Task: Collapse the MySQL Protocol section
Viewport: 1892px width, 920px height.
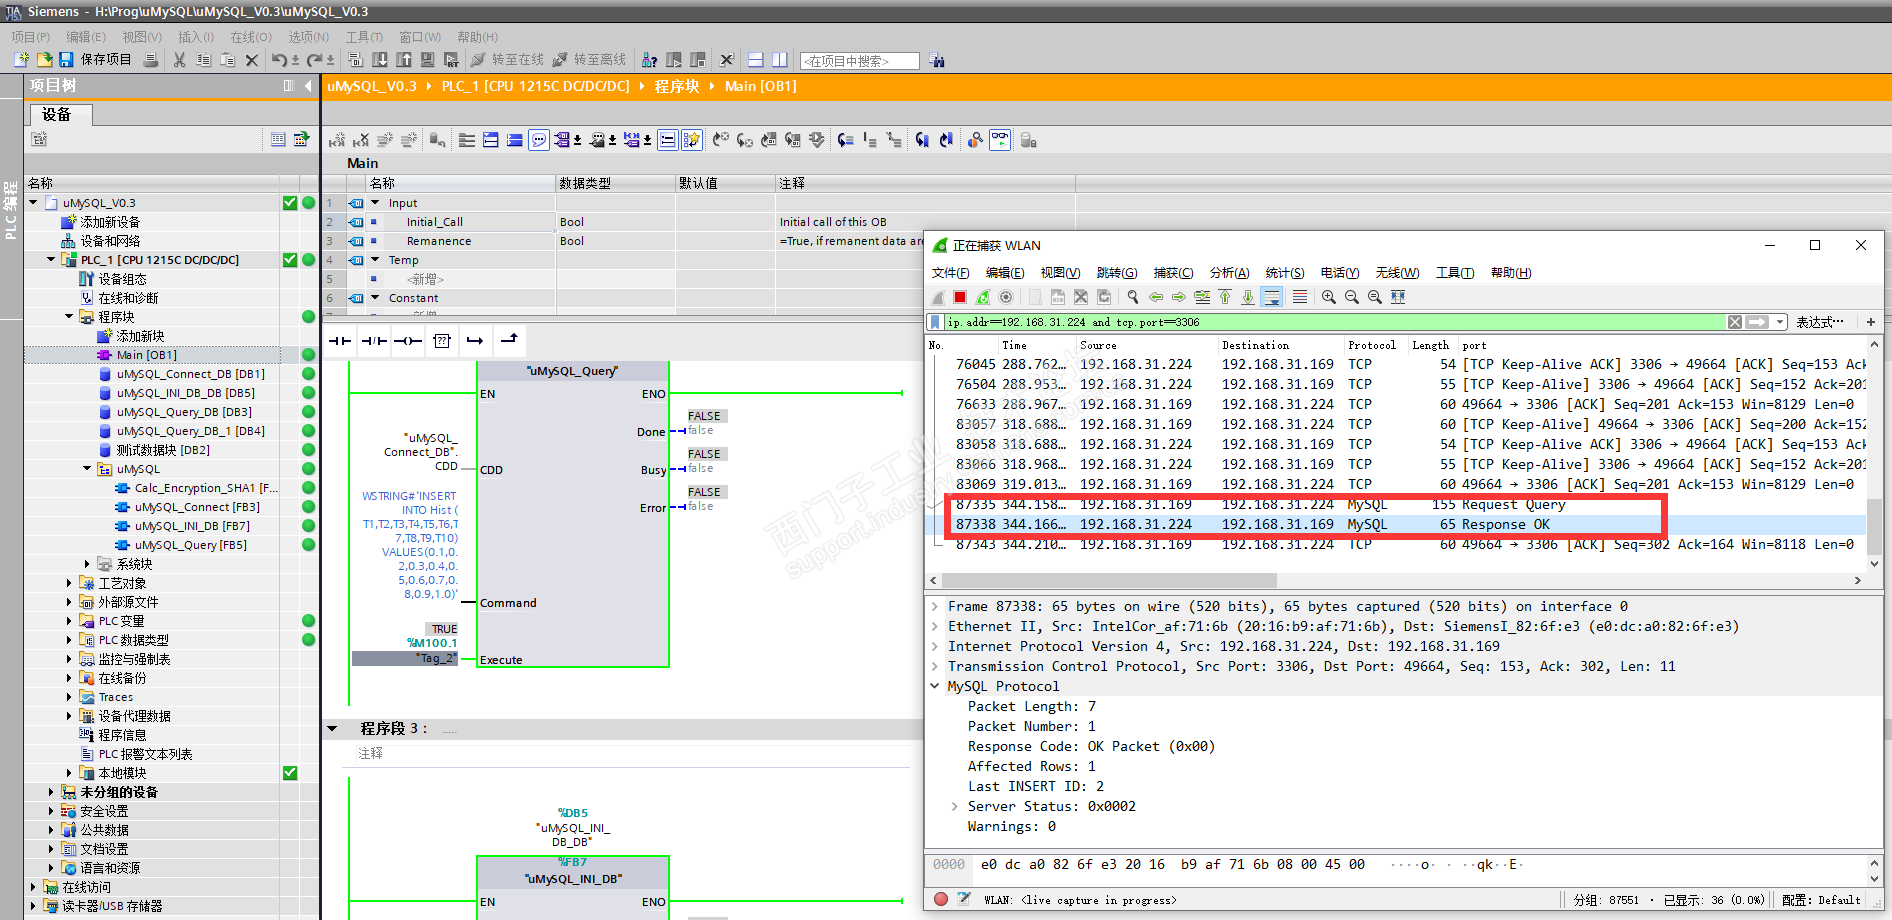Action: (935, 686)
